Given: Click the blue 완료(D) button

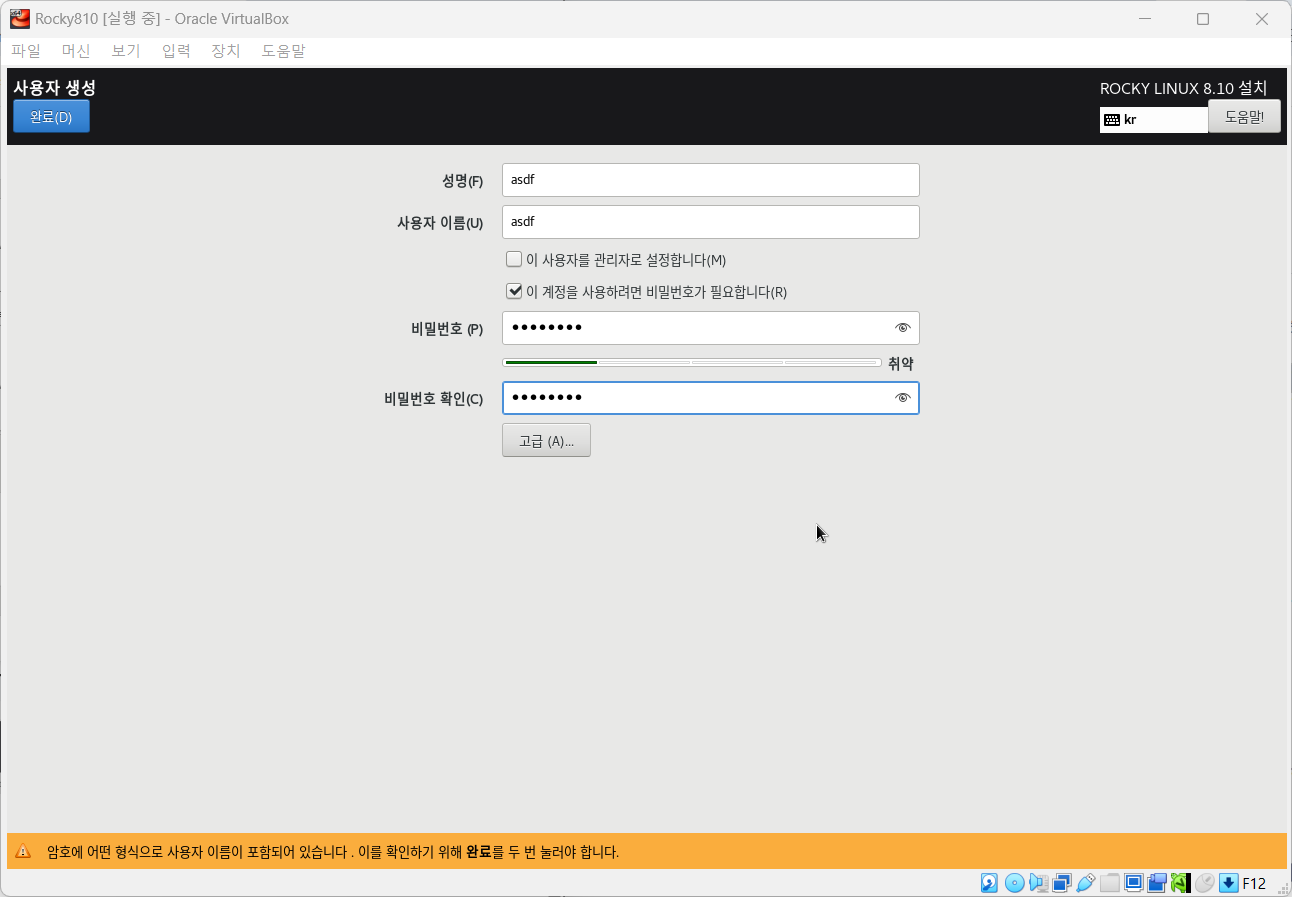Looking at the screenshot, I should pos(51,116).
